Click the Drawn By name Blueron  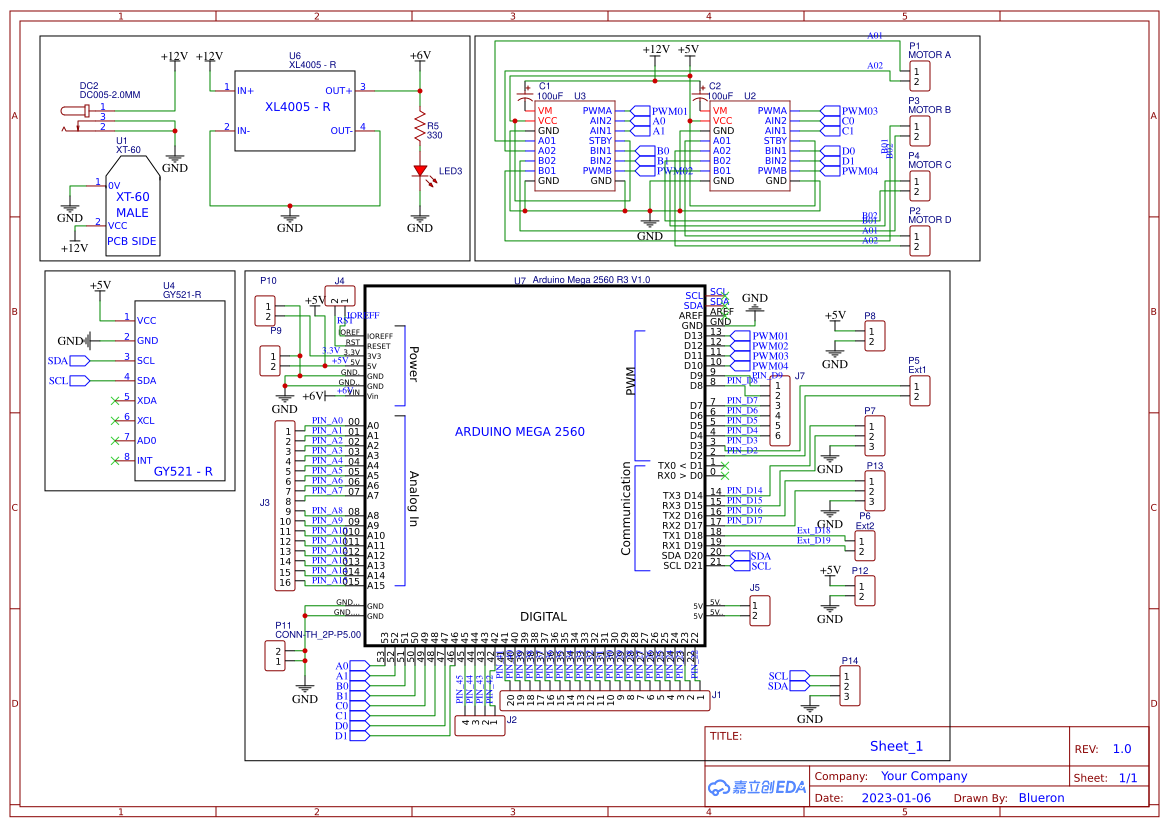pyautogui.click(x=1040, y=797)
